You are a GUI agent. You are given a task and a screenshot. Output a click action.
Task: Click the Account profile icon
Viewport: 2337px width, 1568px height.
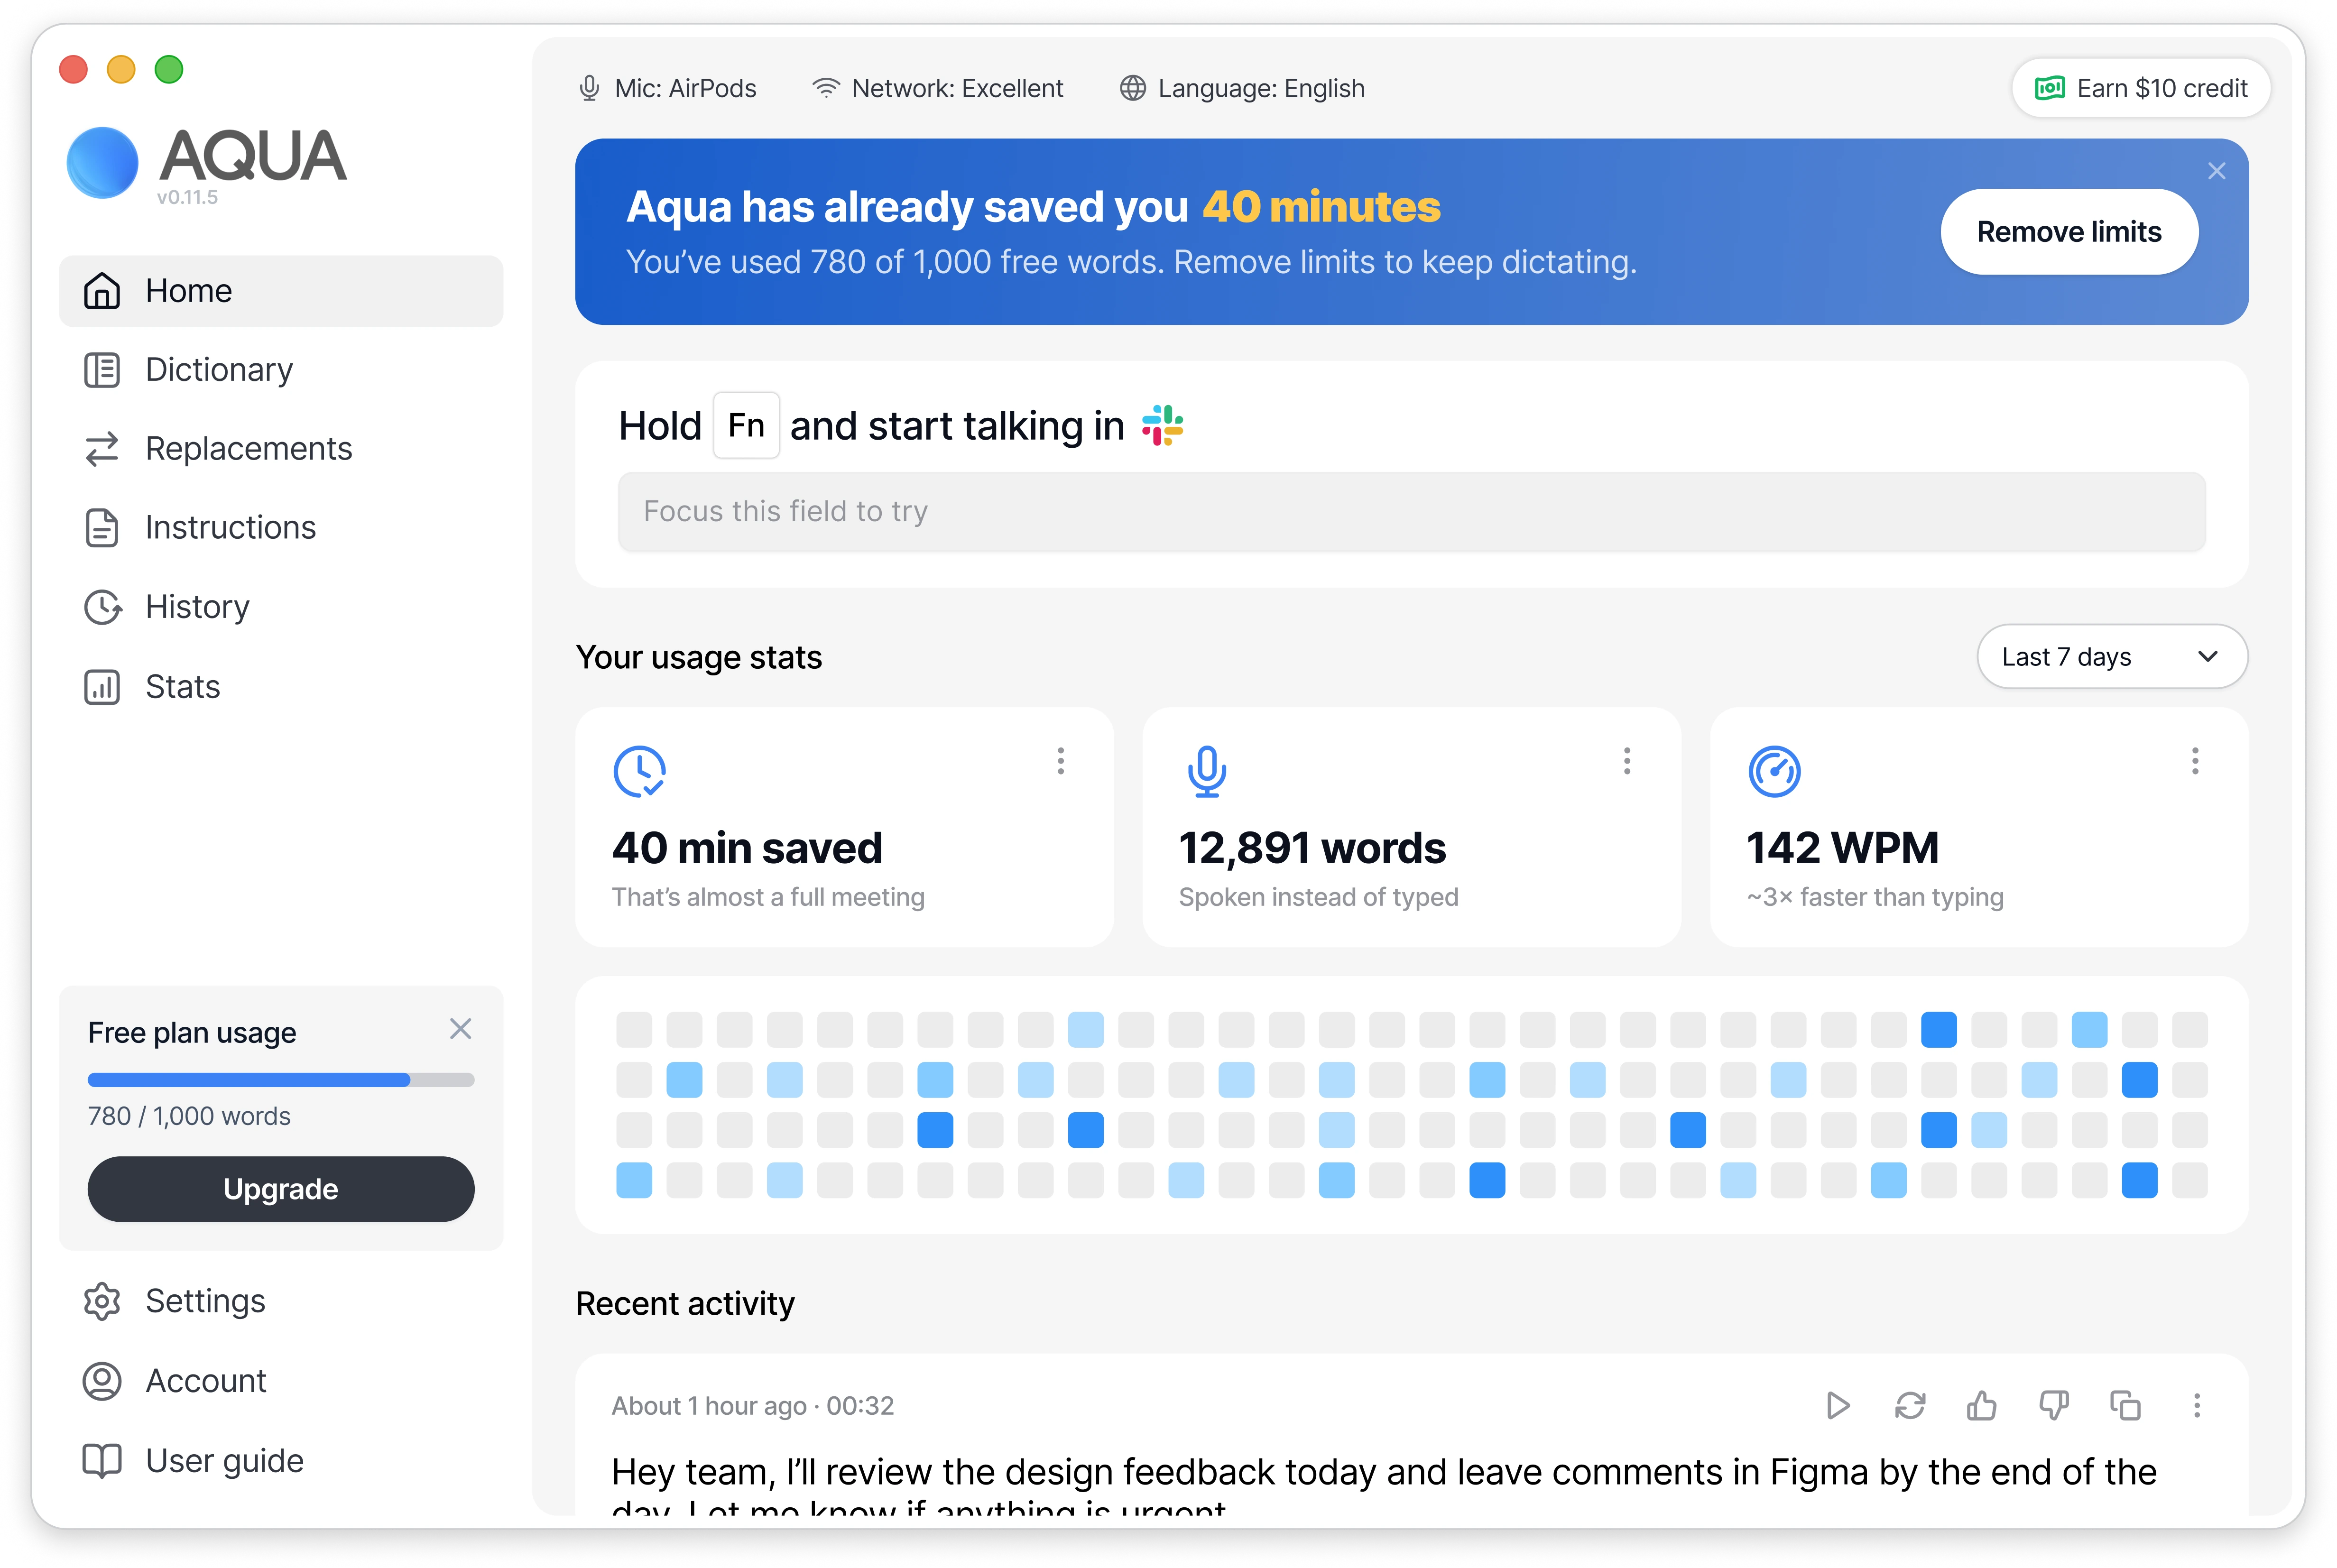pos(102,1381)
